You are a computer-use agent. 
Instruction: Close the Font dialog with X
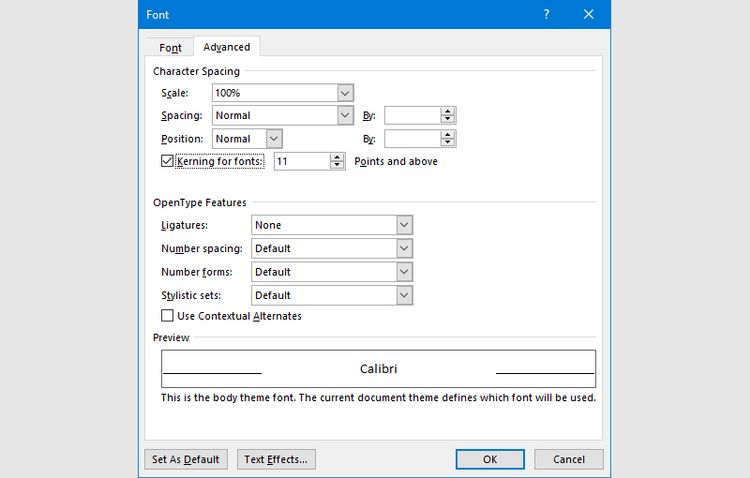[588, 14]
